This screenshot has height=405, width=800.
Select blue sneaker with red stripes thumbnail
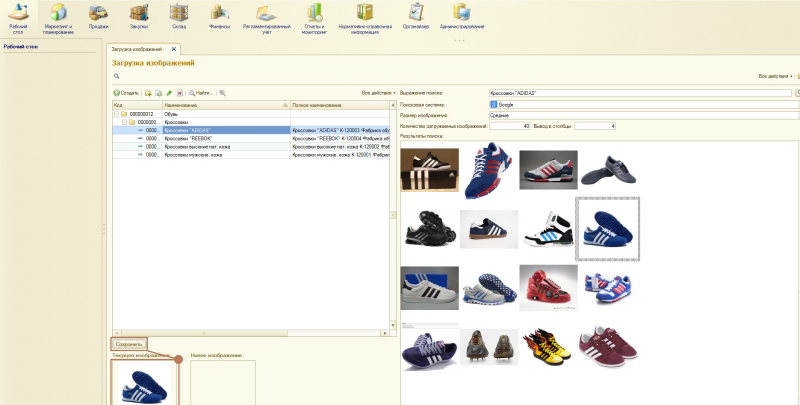(488, 170)
